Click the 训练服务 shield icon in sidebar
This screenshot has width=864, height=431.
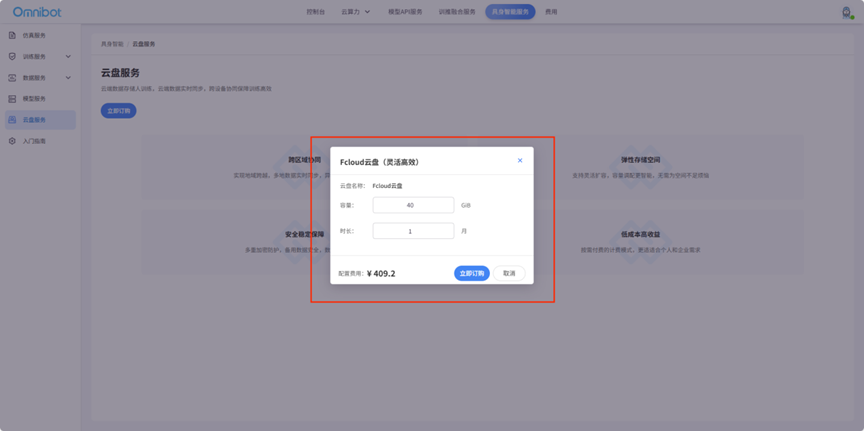[12, 56]
